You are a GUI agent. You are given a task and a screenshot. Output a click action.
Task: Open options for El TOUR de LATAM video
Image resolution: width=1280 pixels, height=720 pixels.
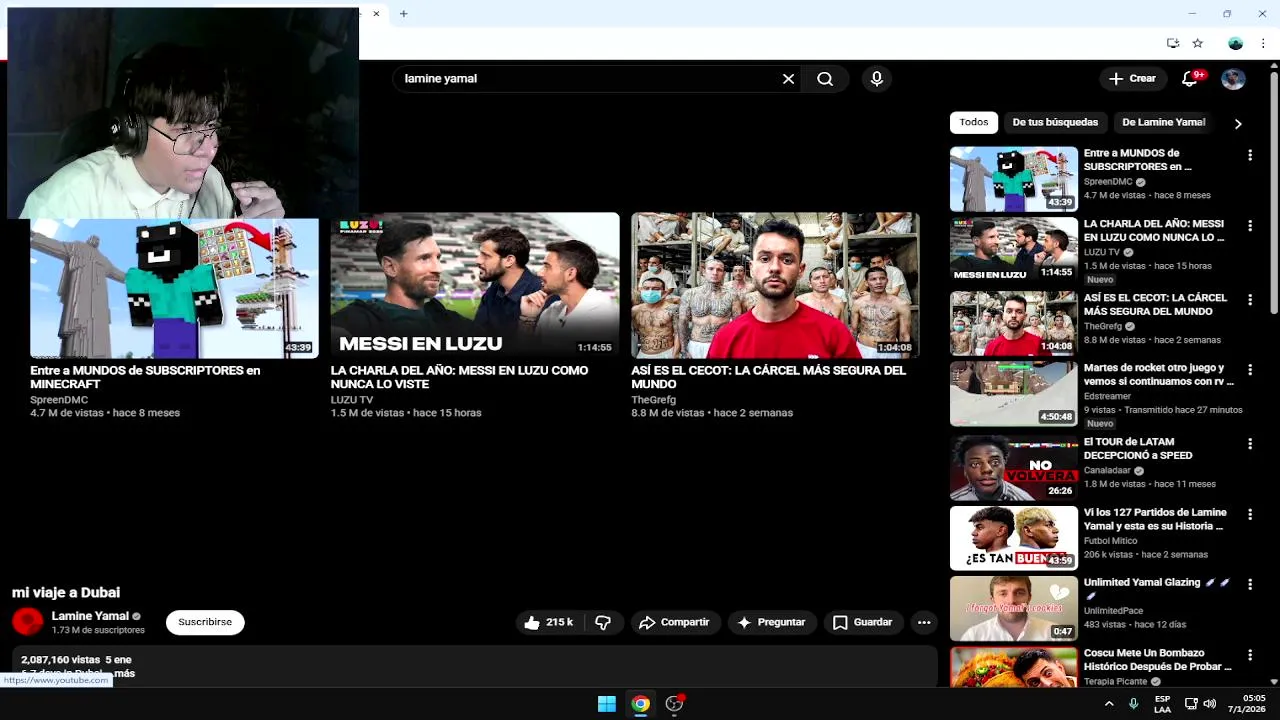pyautogui.click(x=1249, y=444)
